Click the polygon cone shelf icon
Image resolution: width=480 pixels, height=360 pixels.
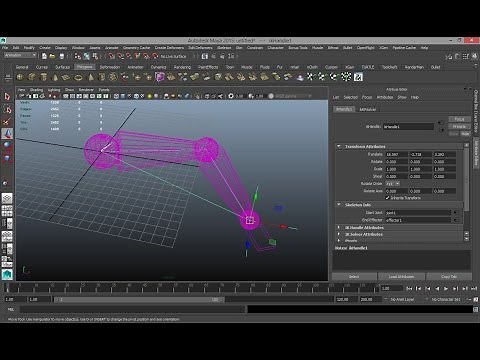pos(55,77)
